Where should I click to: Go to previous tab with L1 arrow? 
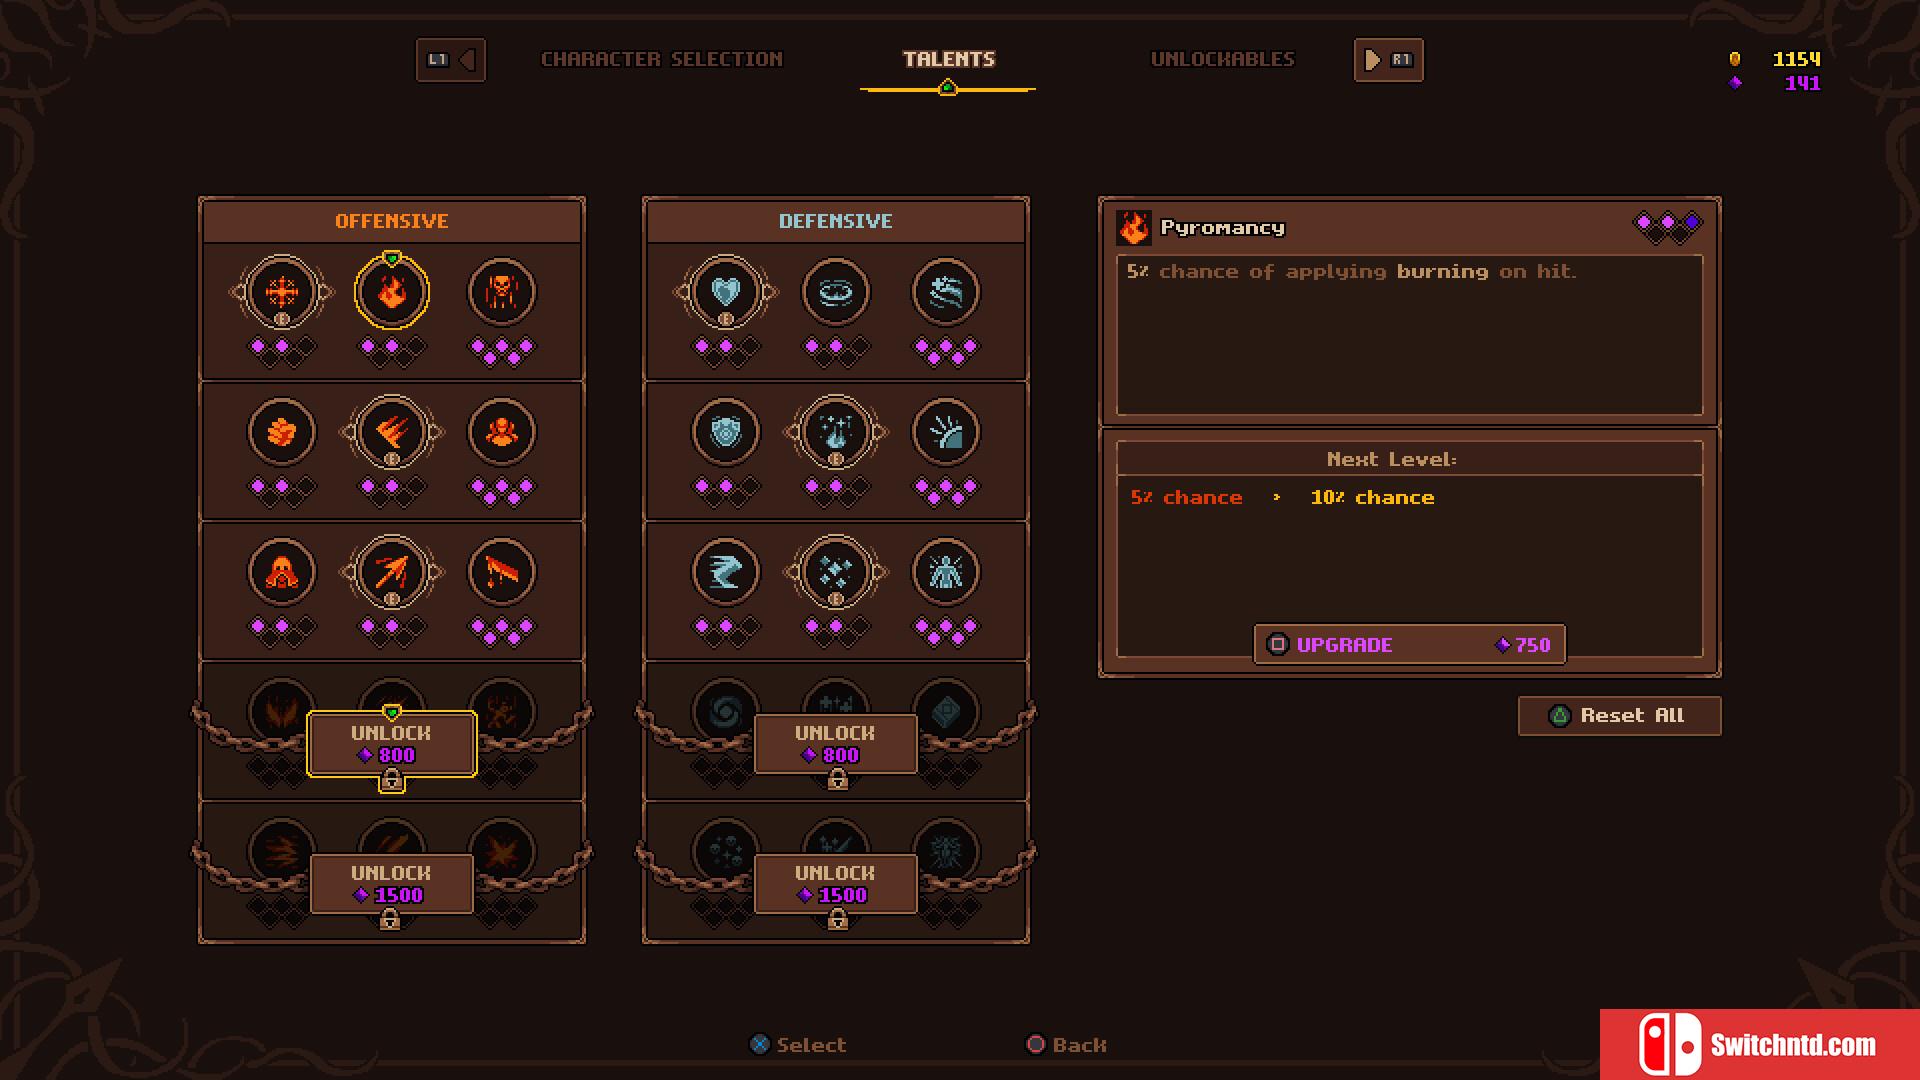[451, 60]
